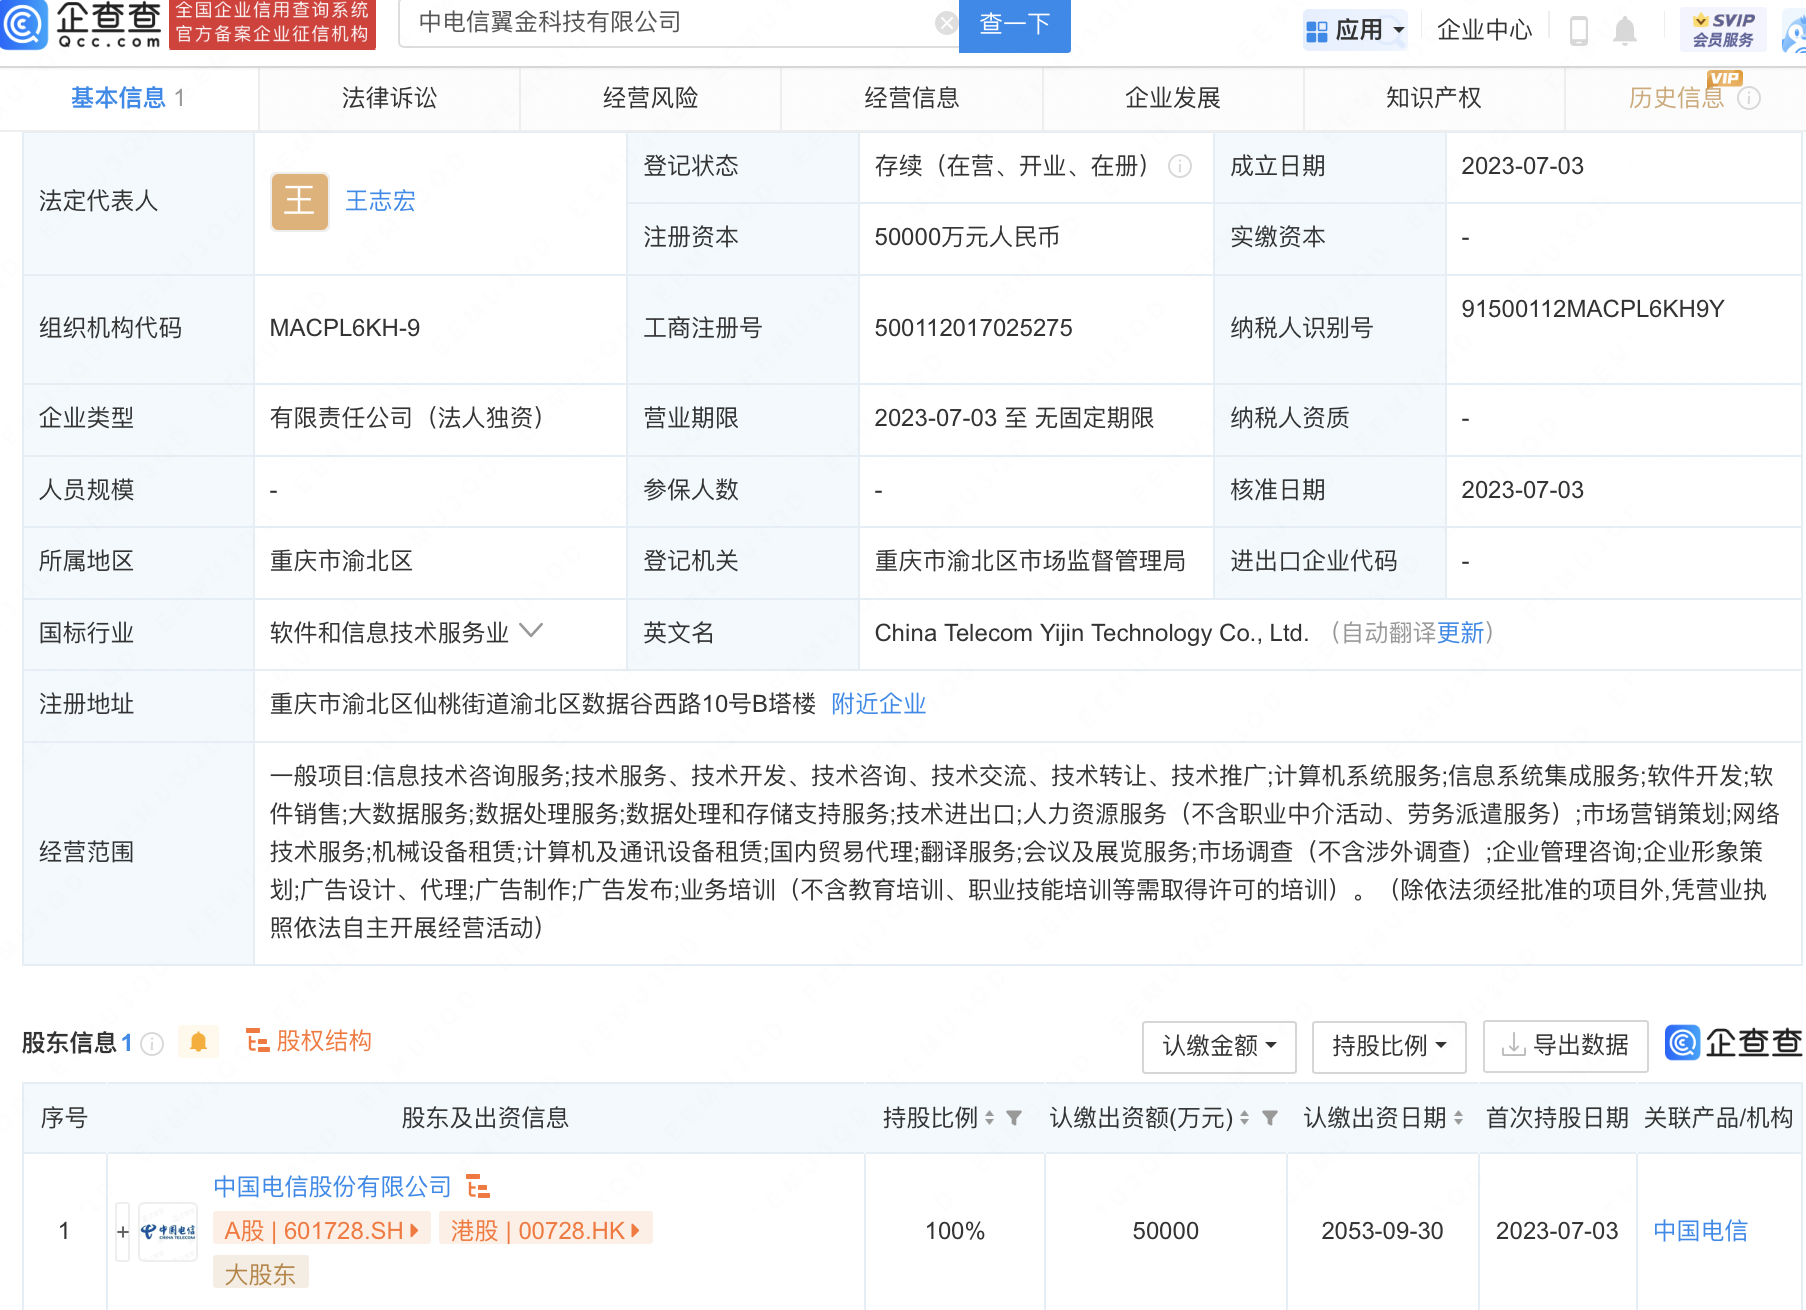Screen dimensions: 1806x1310
Task: Open 股权结构 equity structure link
Action: (309, 1042)
